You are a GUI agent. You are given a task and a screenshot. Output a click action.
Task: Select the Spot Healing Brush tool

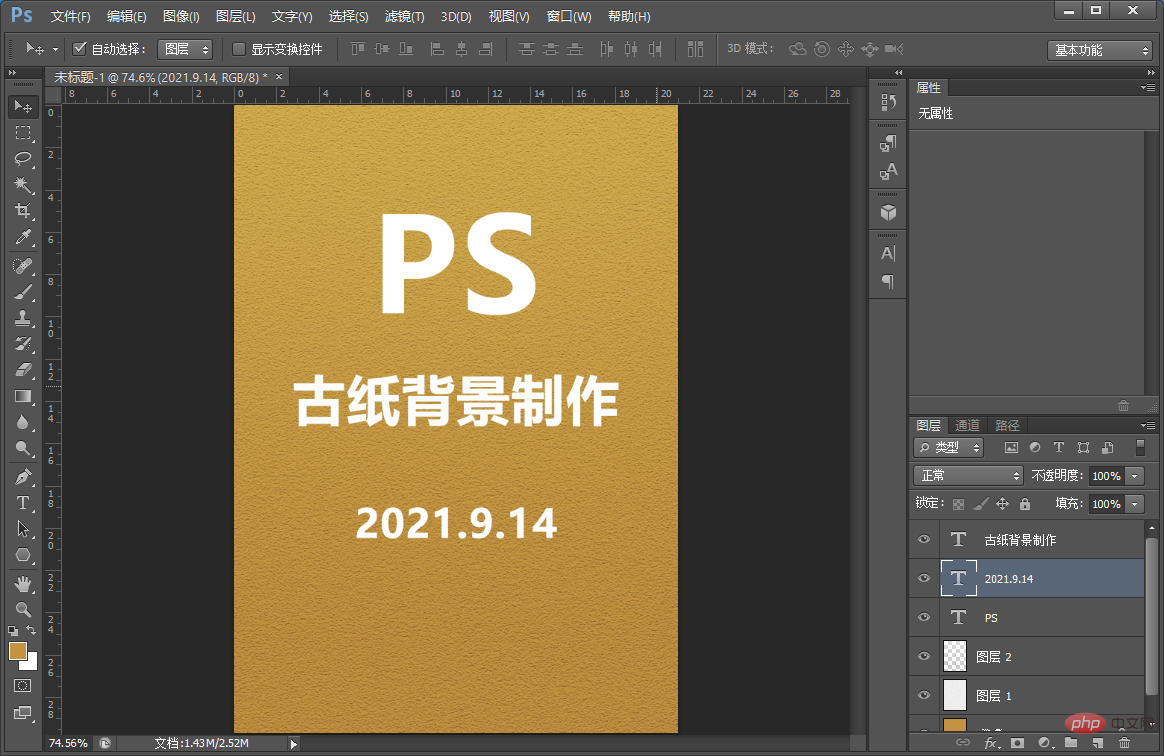pos(23,266)
